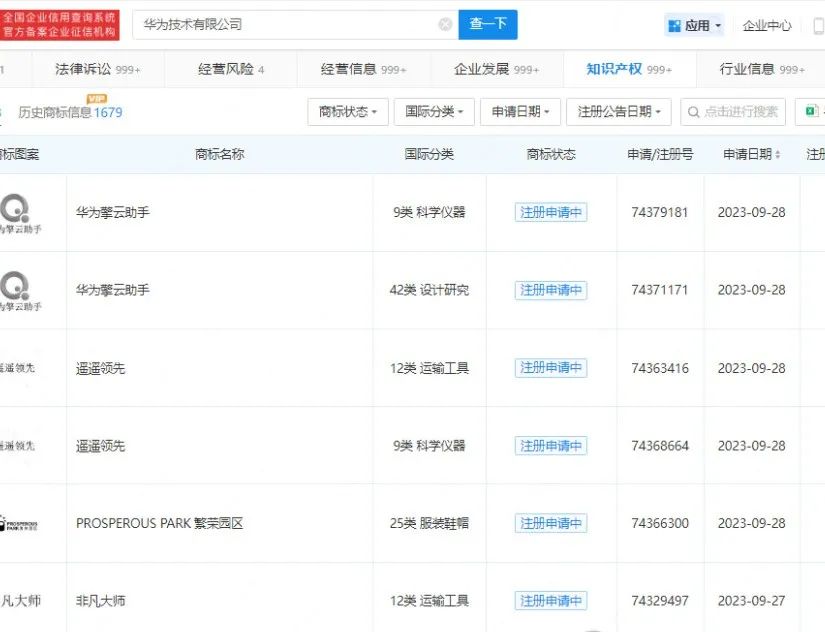Click 42类 设计研究 classification cell

pyautogui.click(x=429, y=290)
